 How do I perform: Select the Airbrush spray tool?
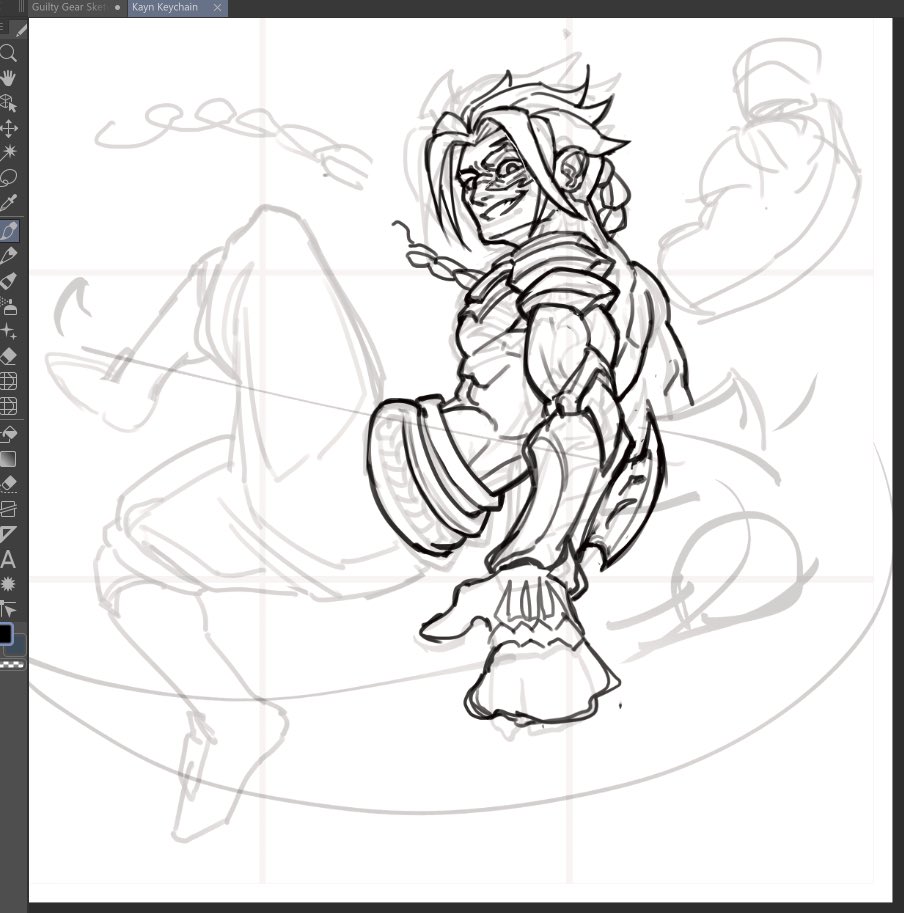pos(8,306)
